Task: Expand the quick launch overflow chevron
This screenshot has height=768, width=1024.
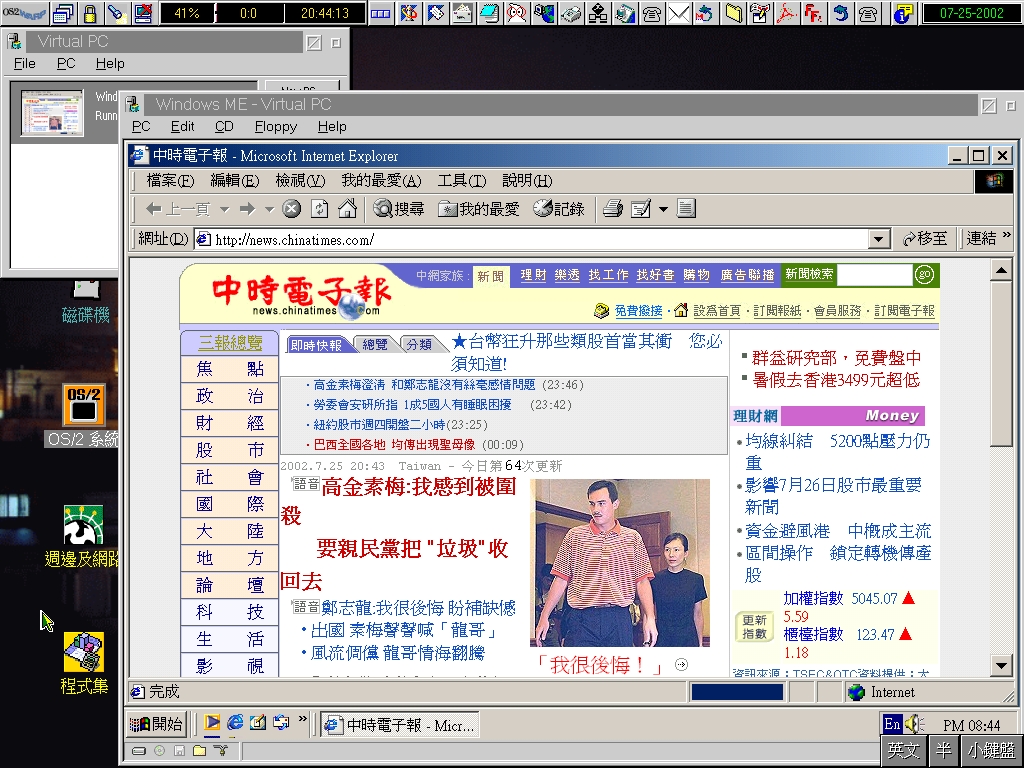Action: [x=302, y=719]
